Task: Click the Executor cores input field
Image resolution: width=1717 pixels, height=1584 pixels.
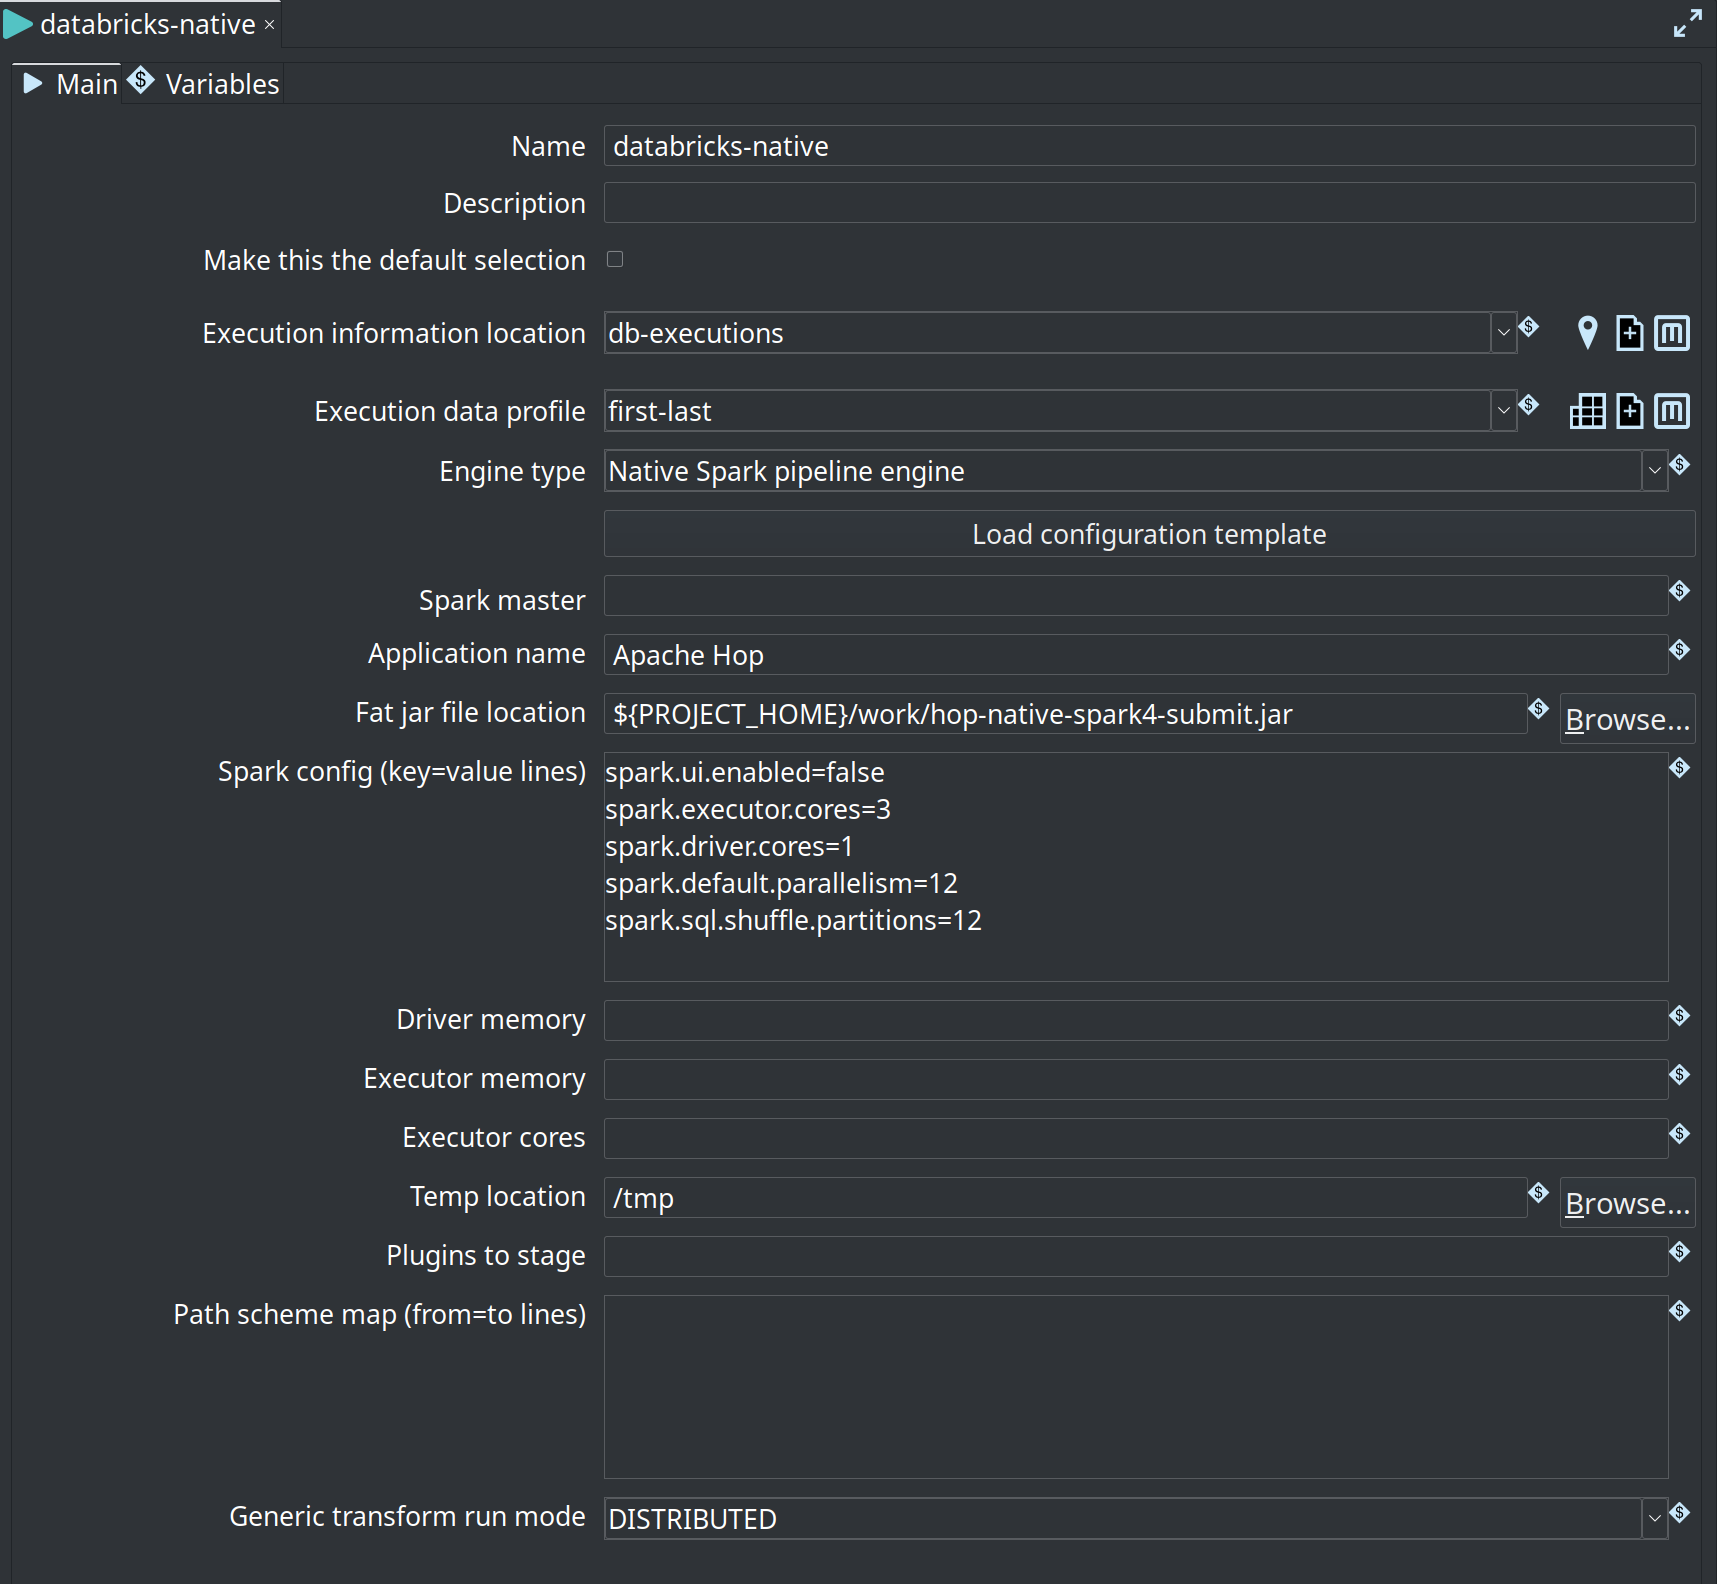Action: pos(1135,1139)
